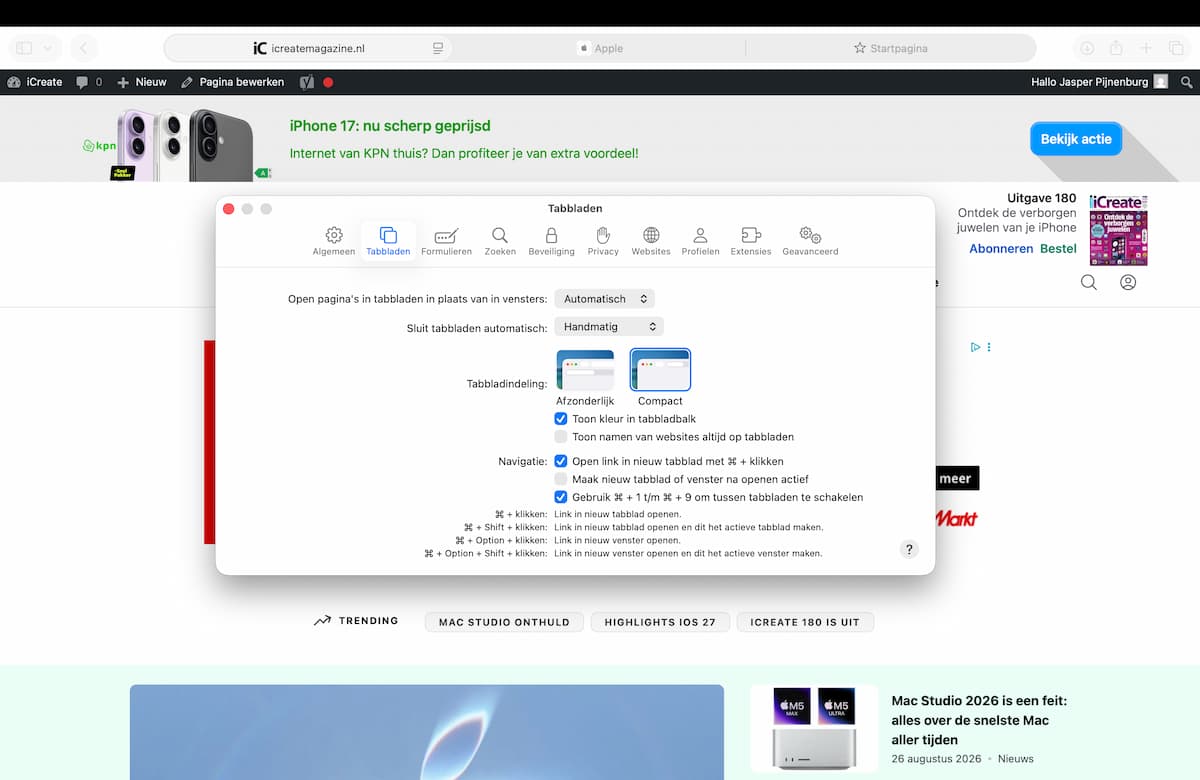Click the large blue featured article image
1200x780 pixels.
(427, 732)
